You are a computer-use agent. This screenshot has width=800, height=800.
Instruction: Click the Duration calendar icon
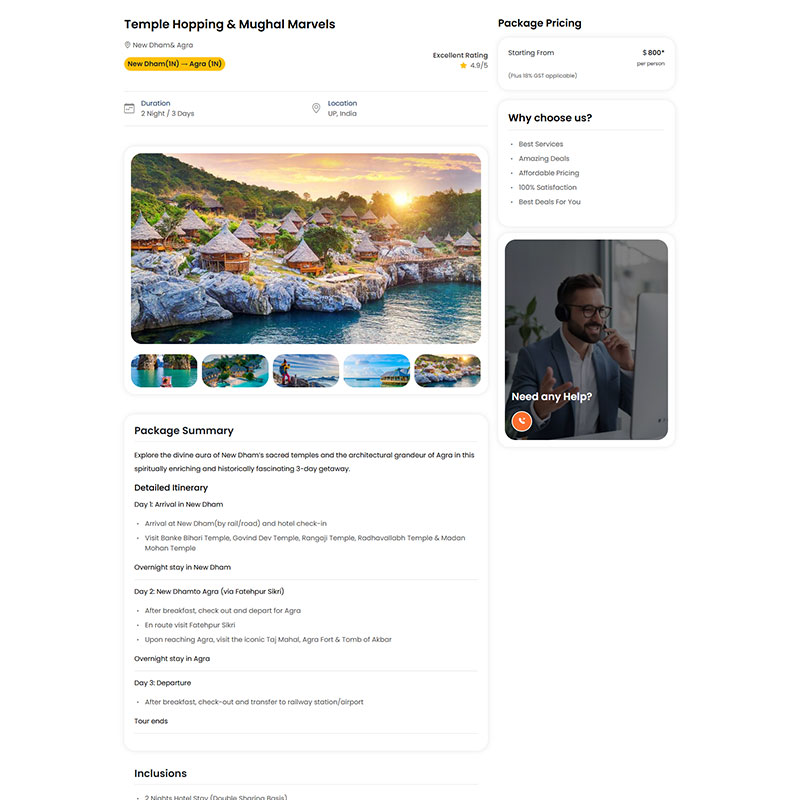coord(130,108)
